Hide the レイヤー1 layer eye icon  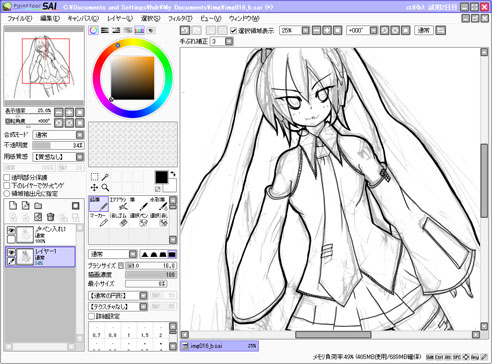point(11,252)
